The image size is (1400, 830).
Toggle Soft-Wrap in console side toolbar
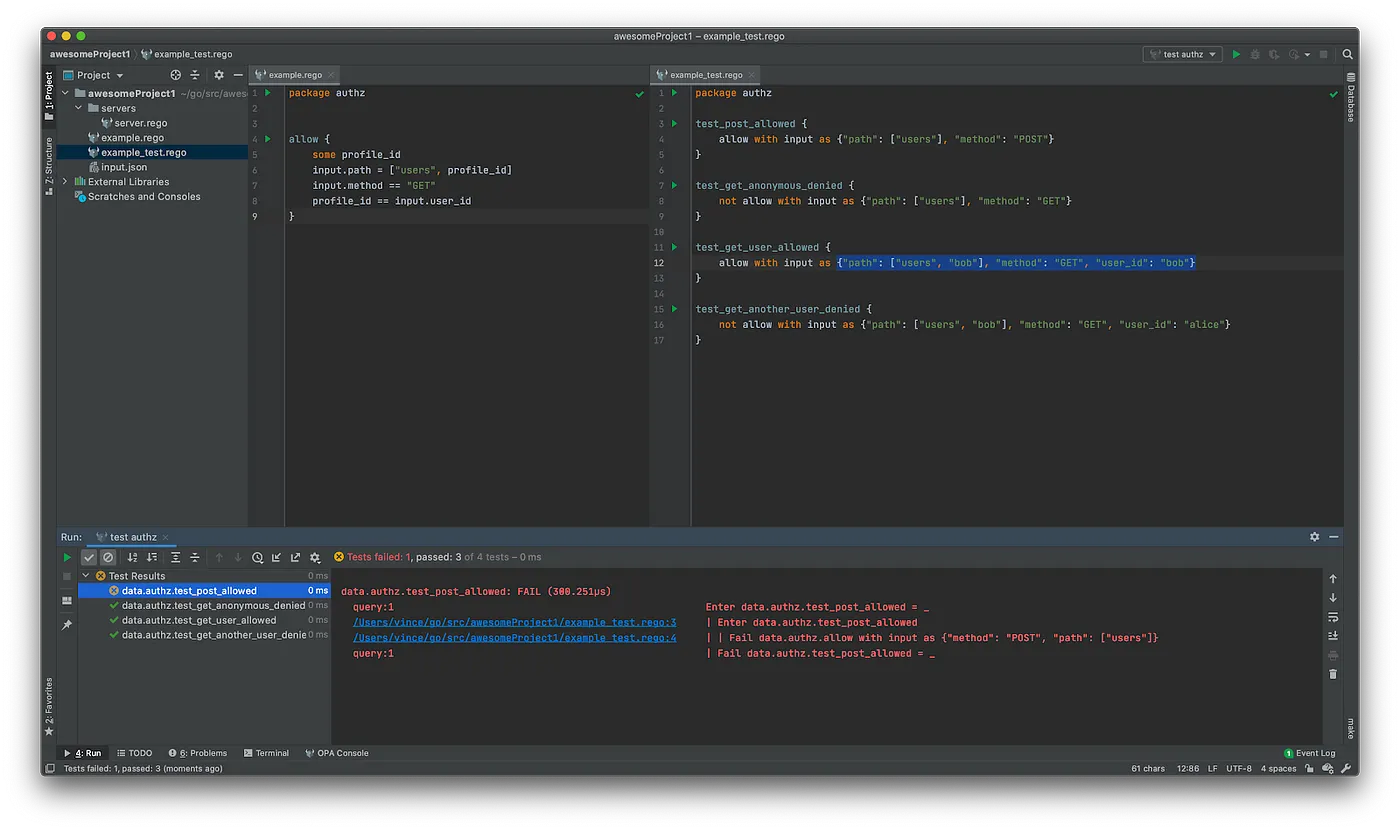coord(1333,617)
